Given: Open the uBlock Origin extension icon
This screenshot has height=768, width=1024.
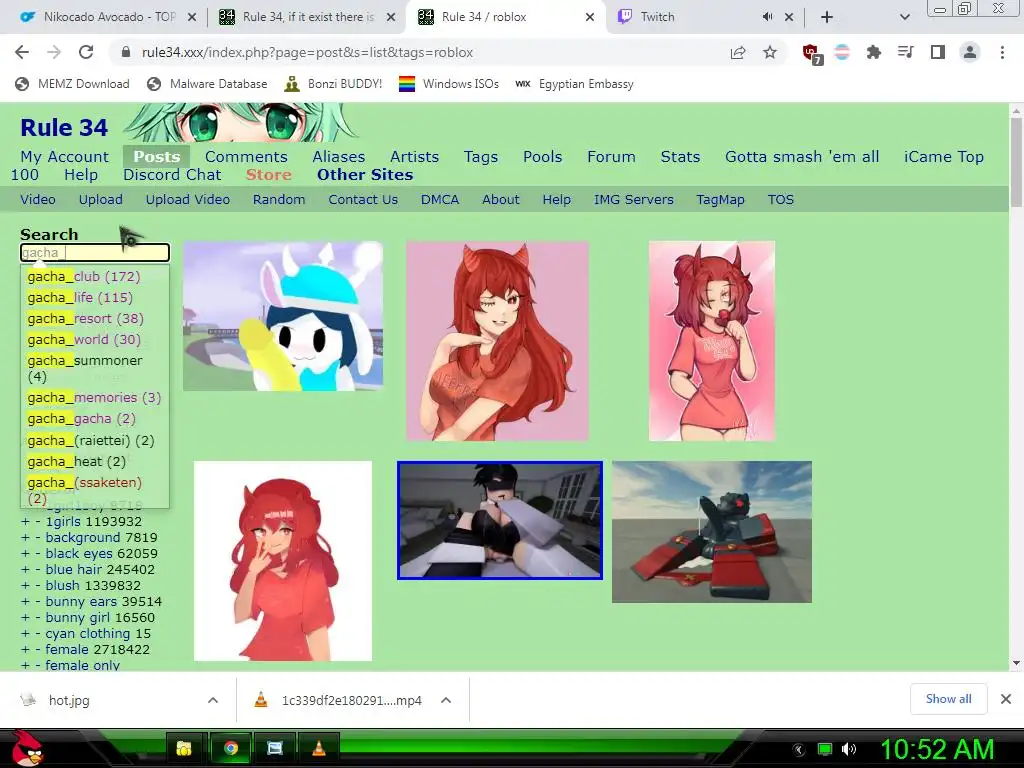Looking at the screenshot, I should tap(812, 54).
